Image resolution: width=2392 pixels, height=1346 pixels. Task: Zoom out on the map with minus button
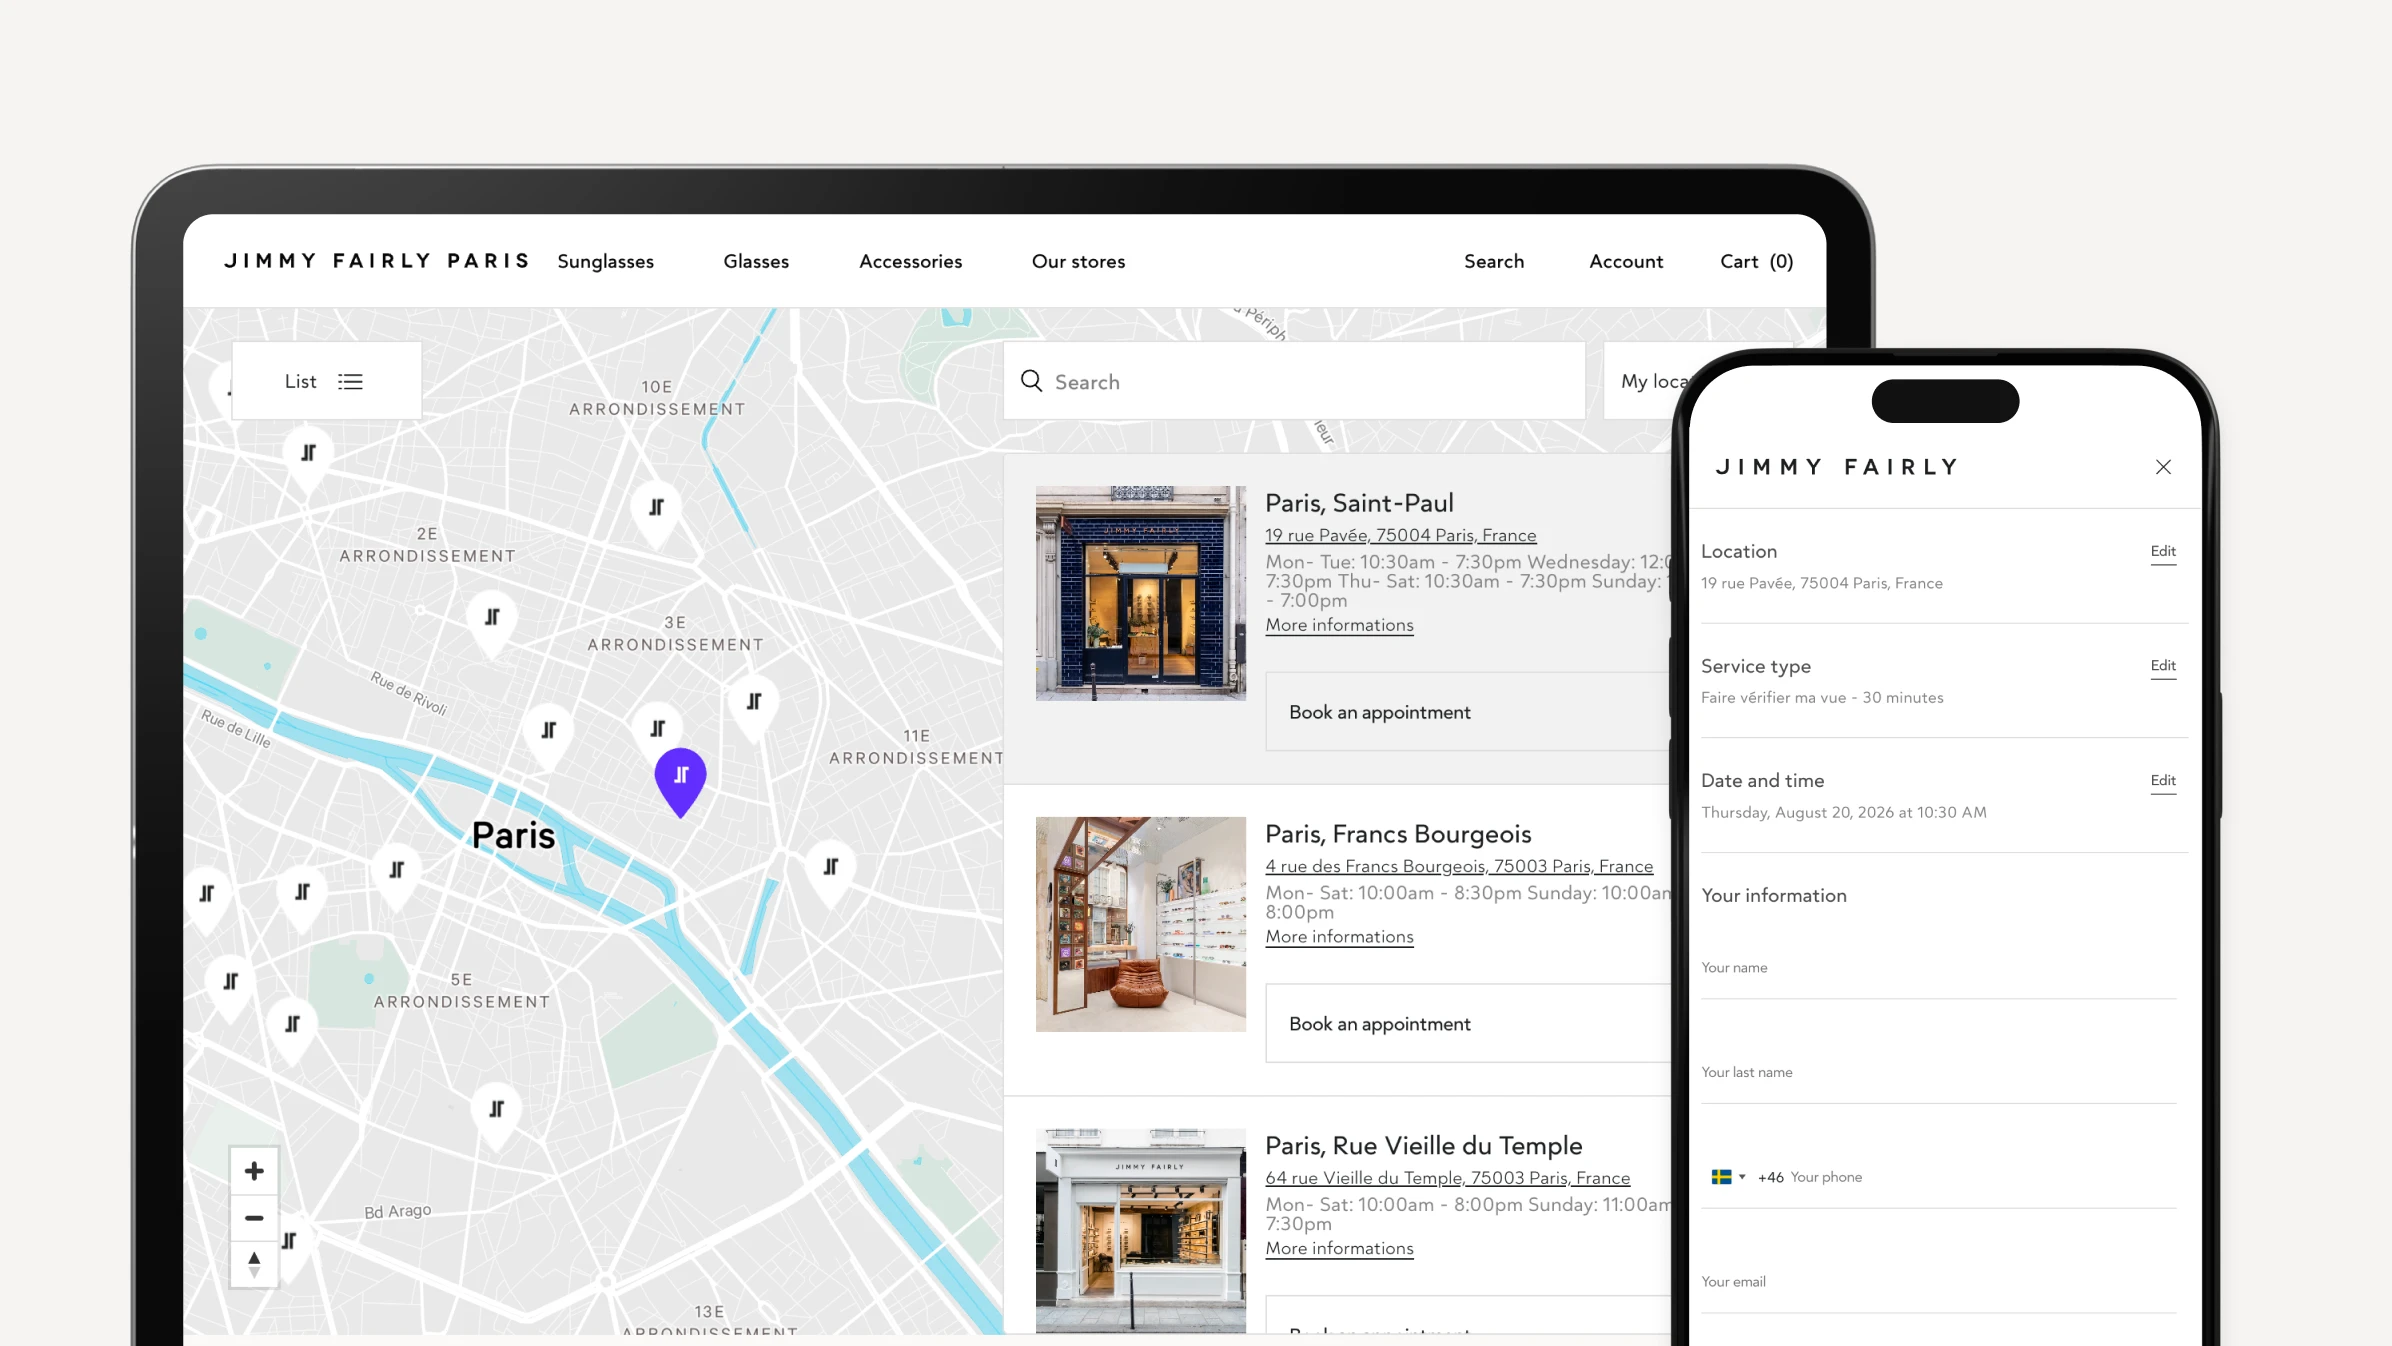(x=254, y=1218)
